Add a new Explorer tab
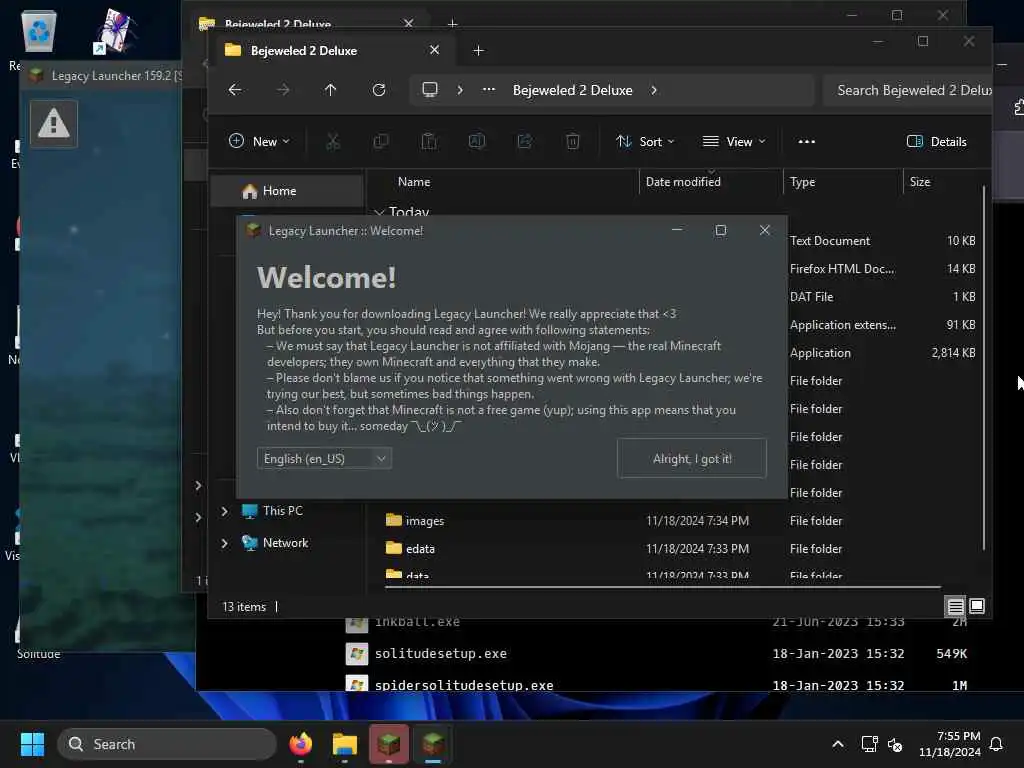1024x768 pixels. pos(478,50)
